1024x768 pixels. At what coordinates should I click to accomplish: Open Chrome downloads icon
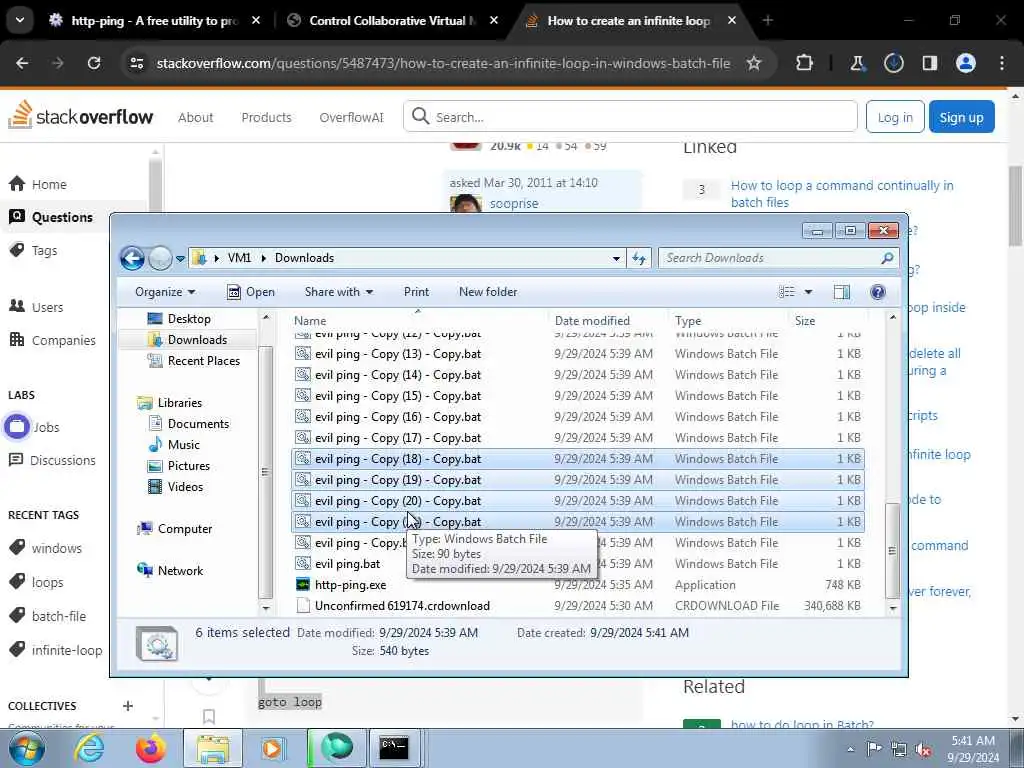click(893, 63)
